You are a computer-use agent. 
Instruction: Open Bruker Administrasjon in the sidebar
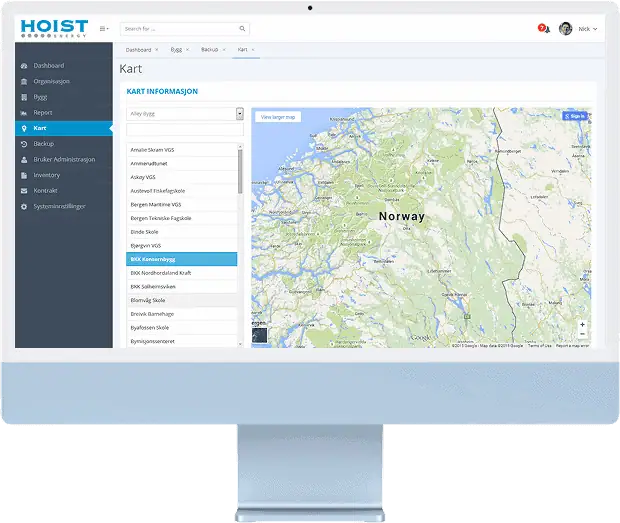coord(64,159)
